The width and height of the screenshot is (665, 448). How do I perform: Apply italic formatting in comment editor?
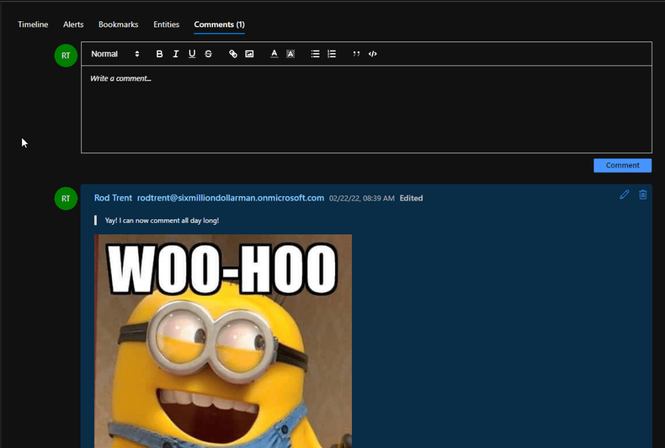pos(176,54)
